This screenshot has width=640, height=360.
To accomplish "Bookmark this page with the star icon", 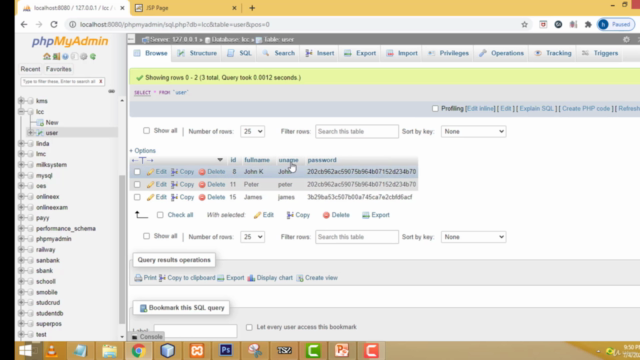I will pos(524,24).
